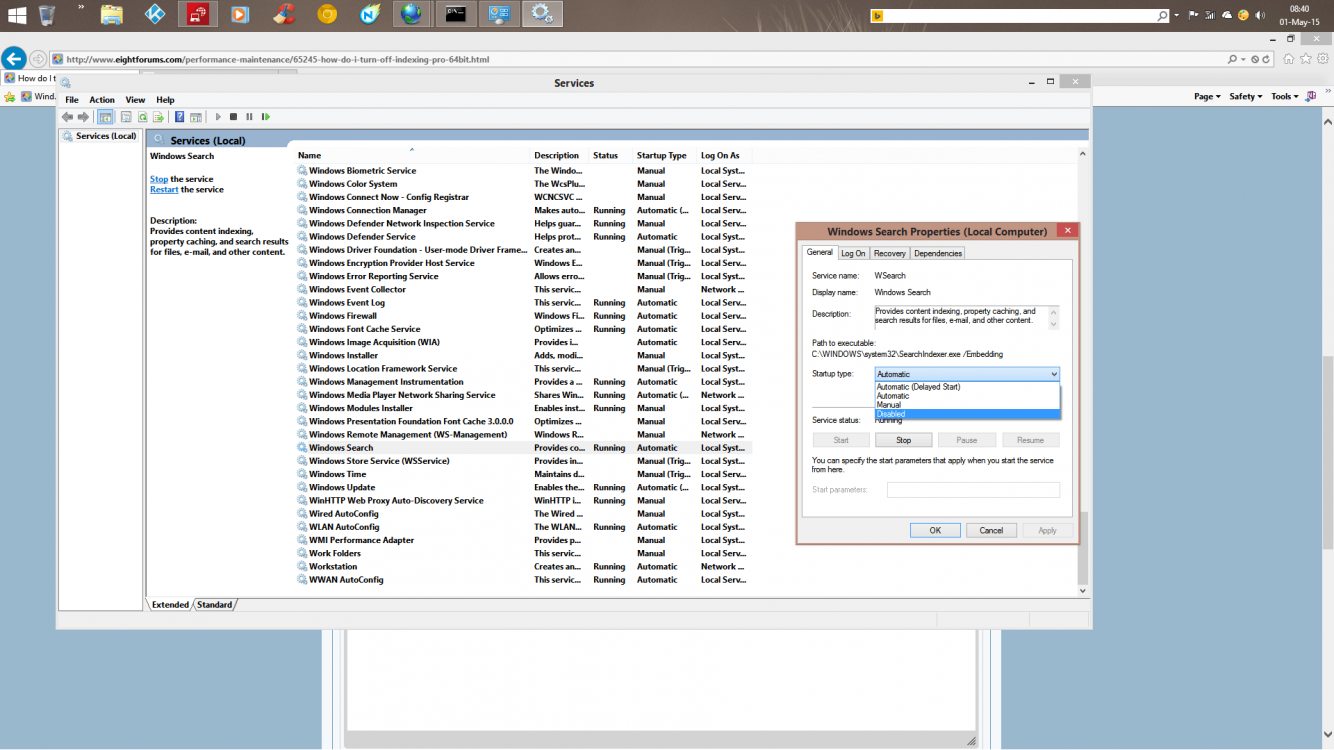Open Command Prompt taskbar icon
This screenshot has height=750, width=1334.
point(456,14)
